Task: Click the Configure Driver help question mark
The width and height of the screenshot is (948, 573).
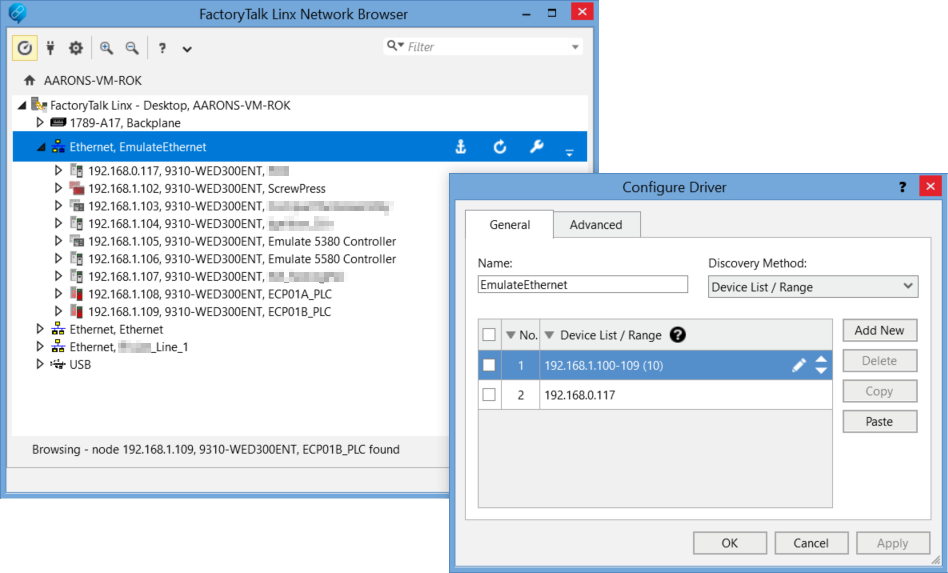Action: pos(902,187)
